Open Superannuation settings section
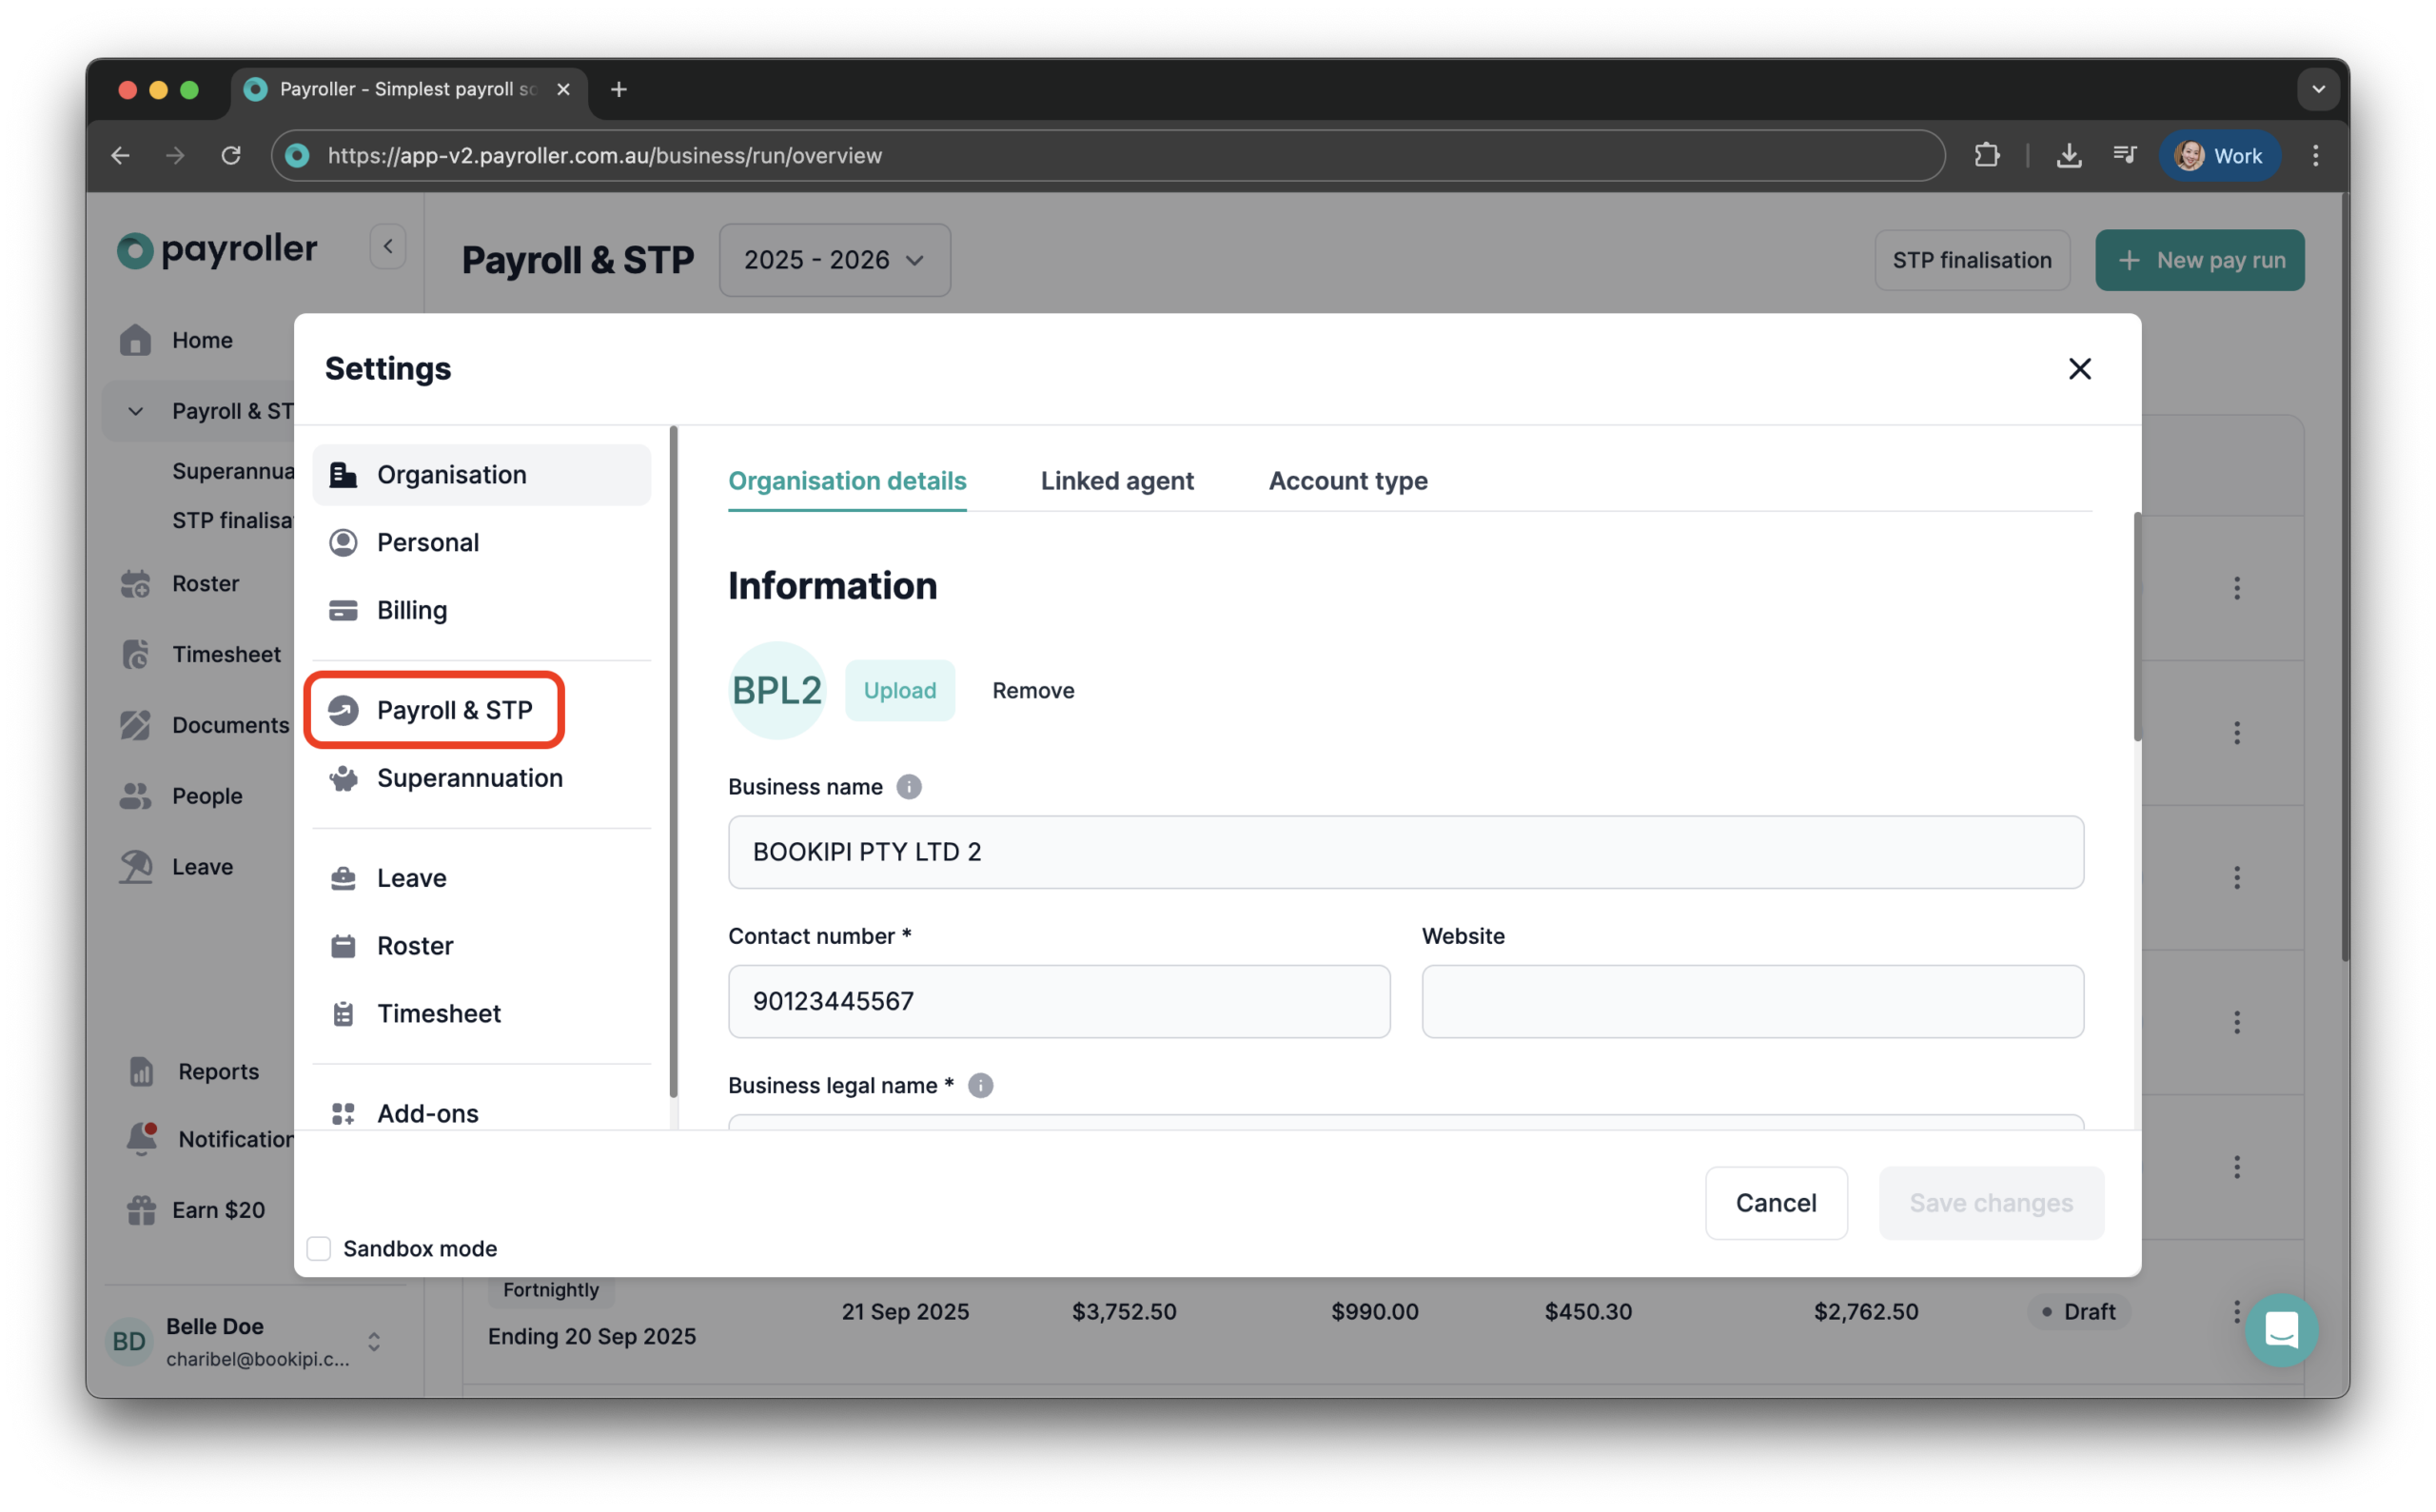The image size is (2436, 1512). (x=481, y=779)
